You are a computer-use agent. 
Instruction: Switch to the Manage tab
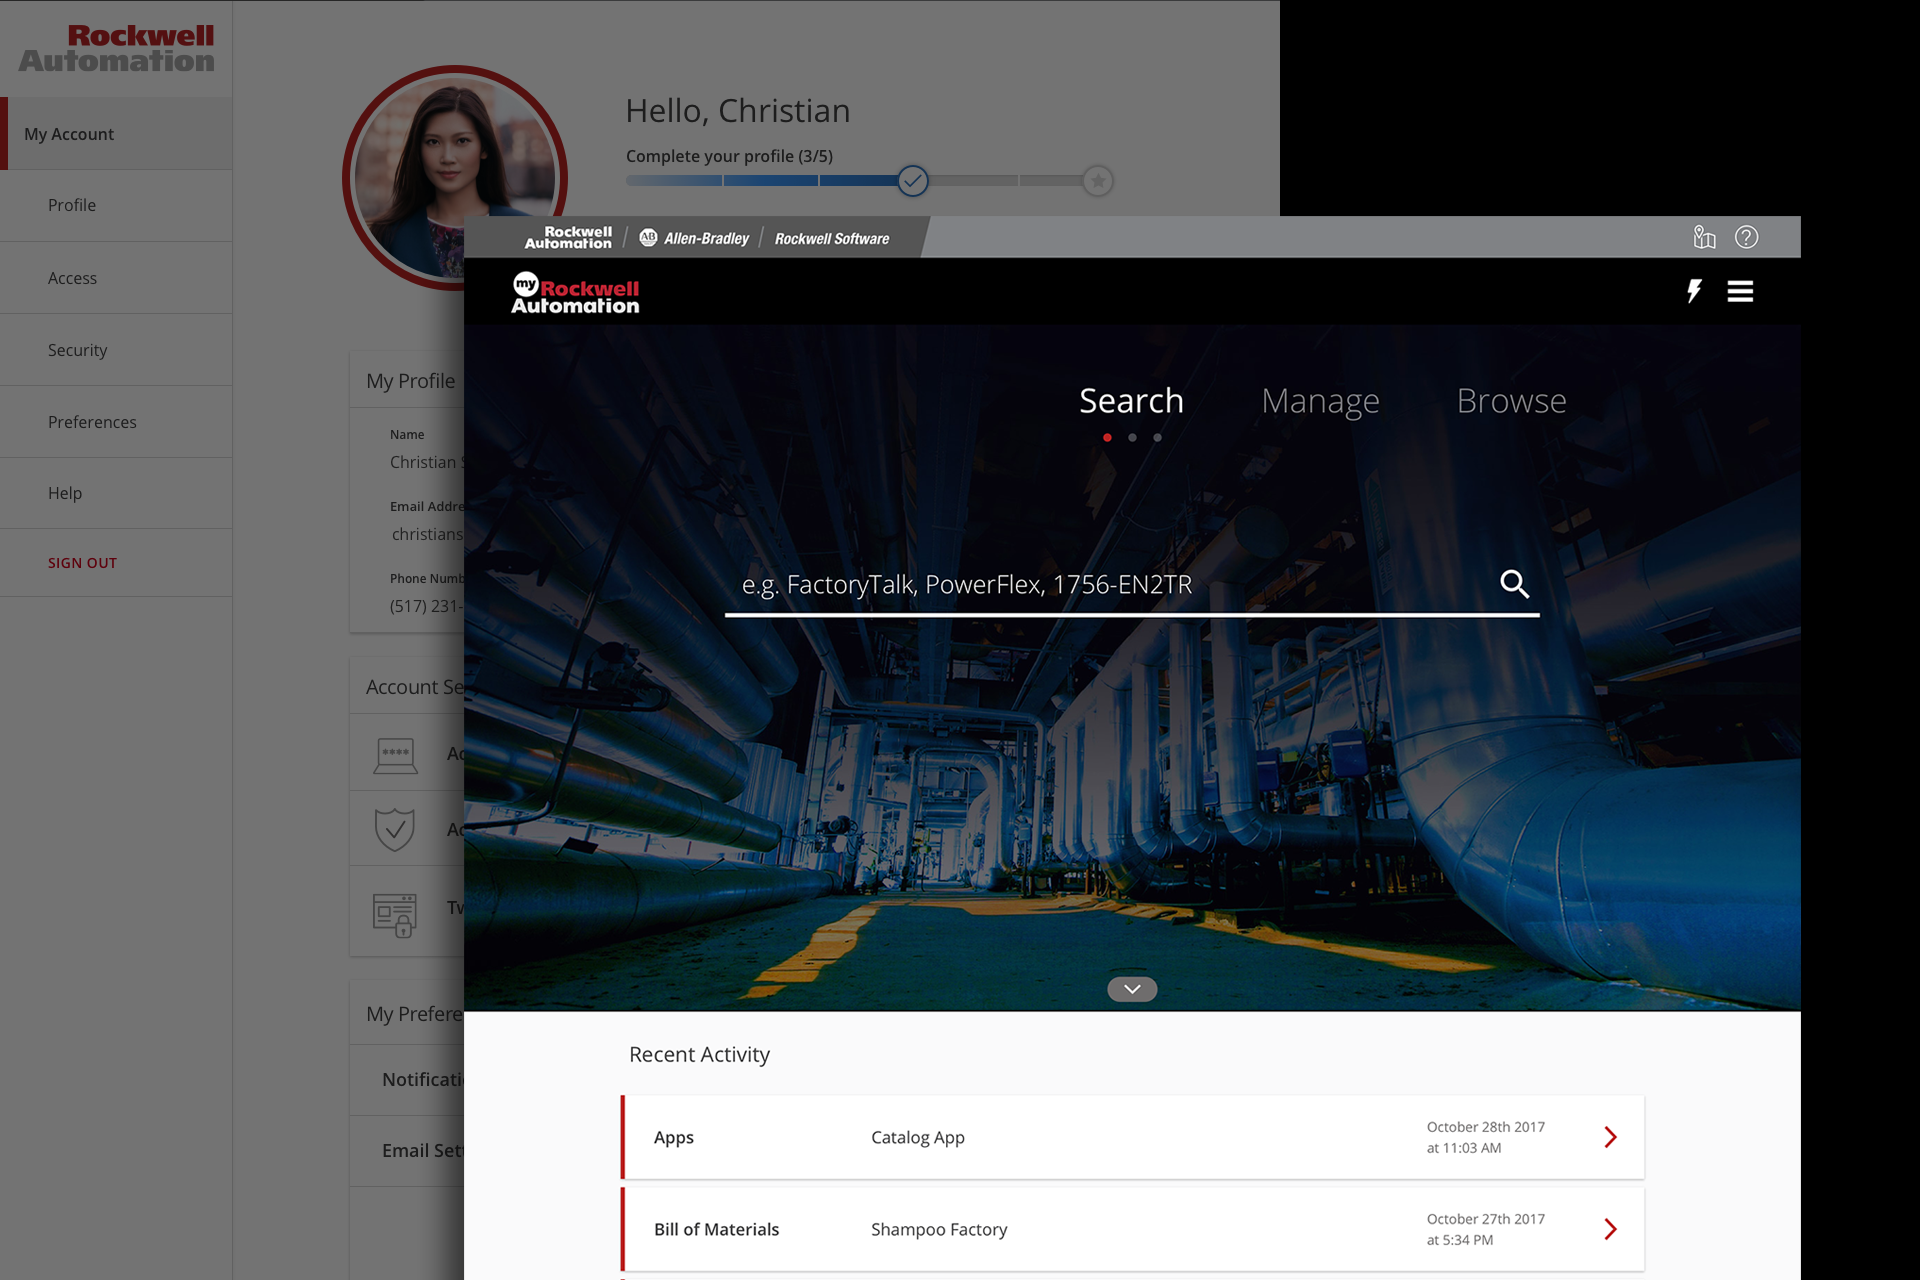coord(1320,401)
